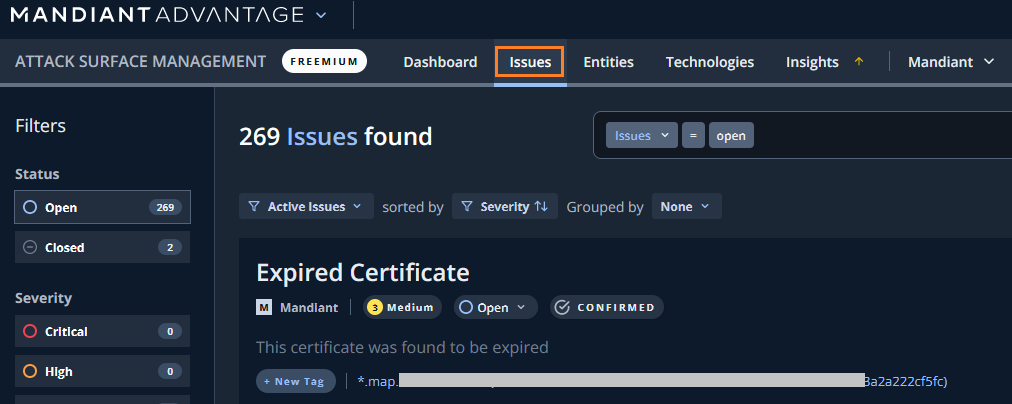Expand the Mandiant Advantage product dropdown
This screenshot has height=404, width=1012.
320,15
